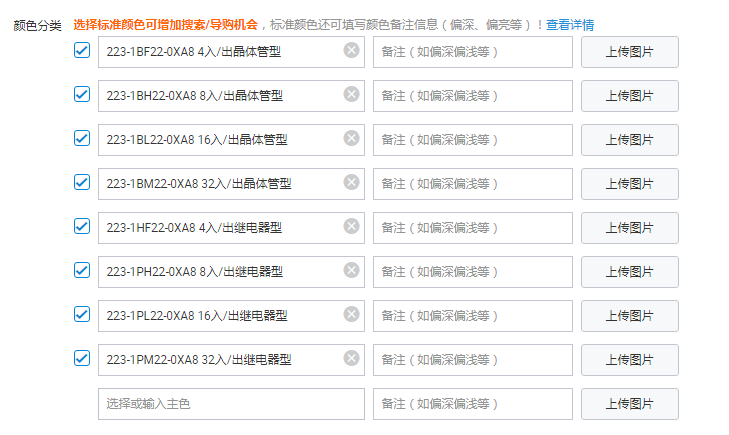Clear the 223-1PM22-0XA8 32入 relay entry

tap(351, 358)
